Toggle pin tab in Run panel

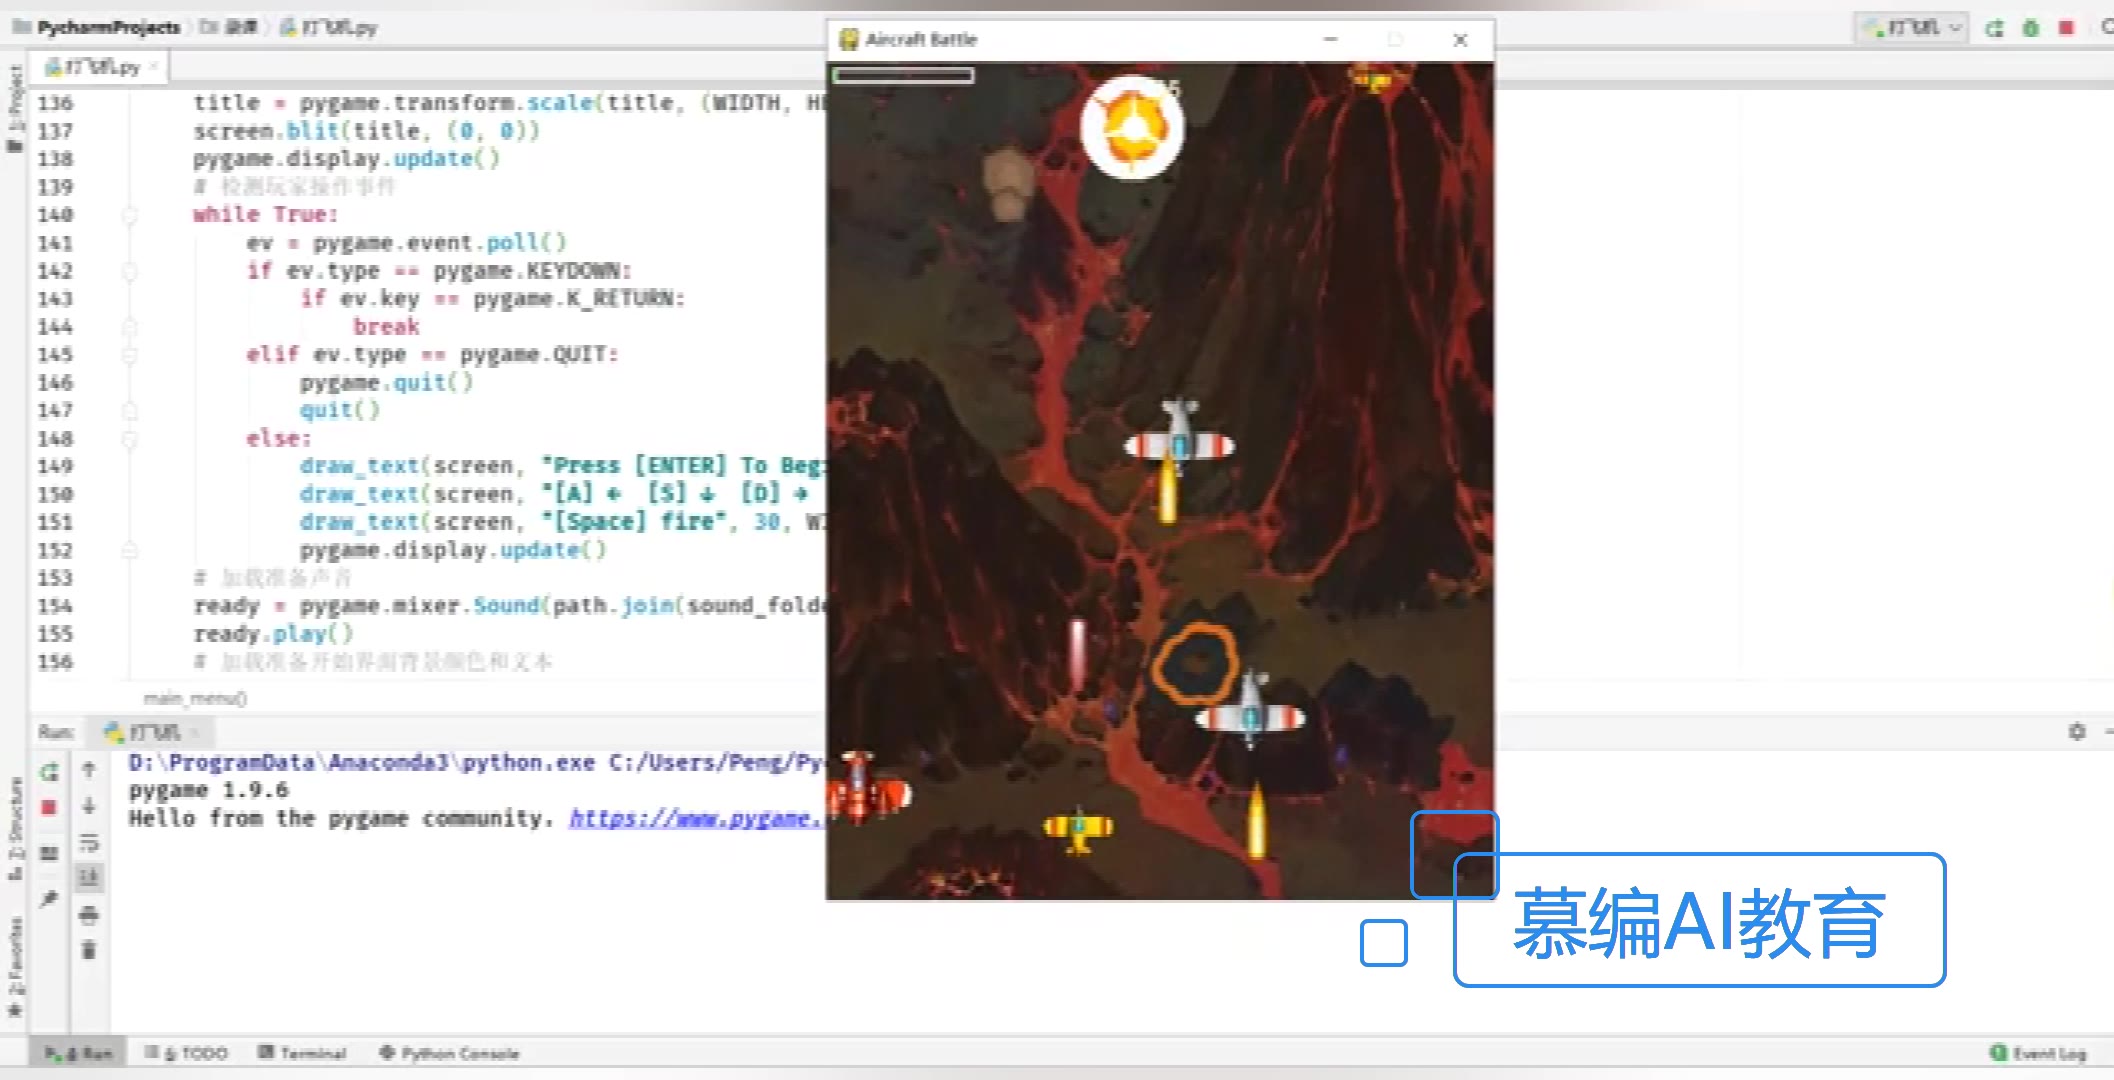click(49, 897)
